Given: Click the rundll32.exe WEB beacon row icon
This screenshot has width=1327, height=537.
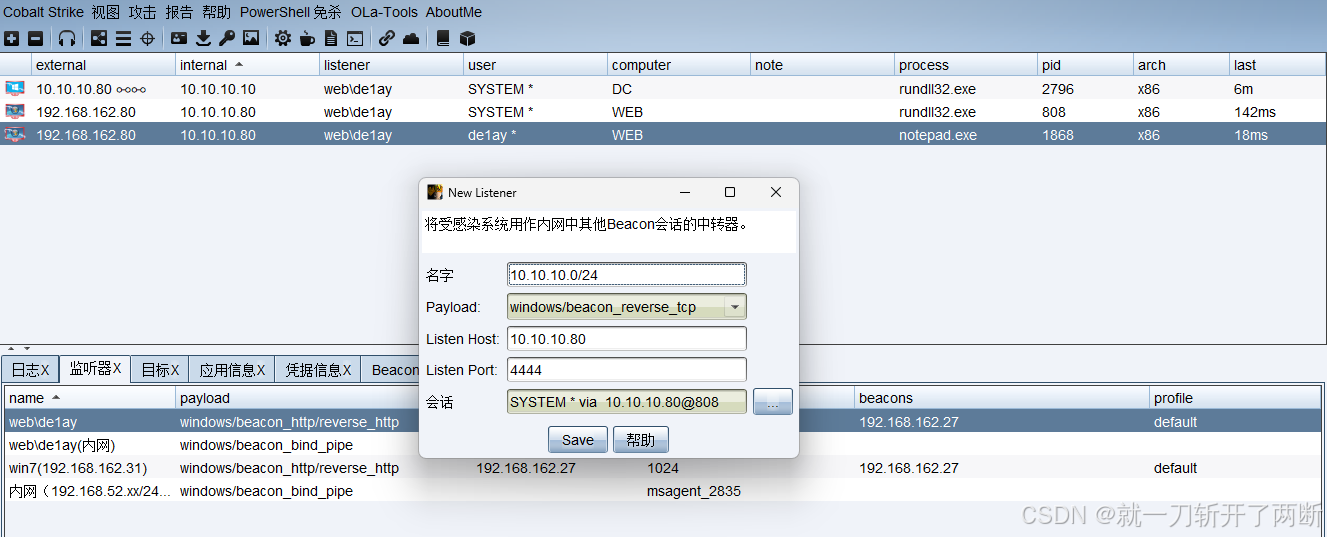Looking at the screenshot, I should pos(15,111).
